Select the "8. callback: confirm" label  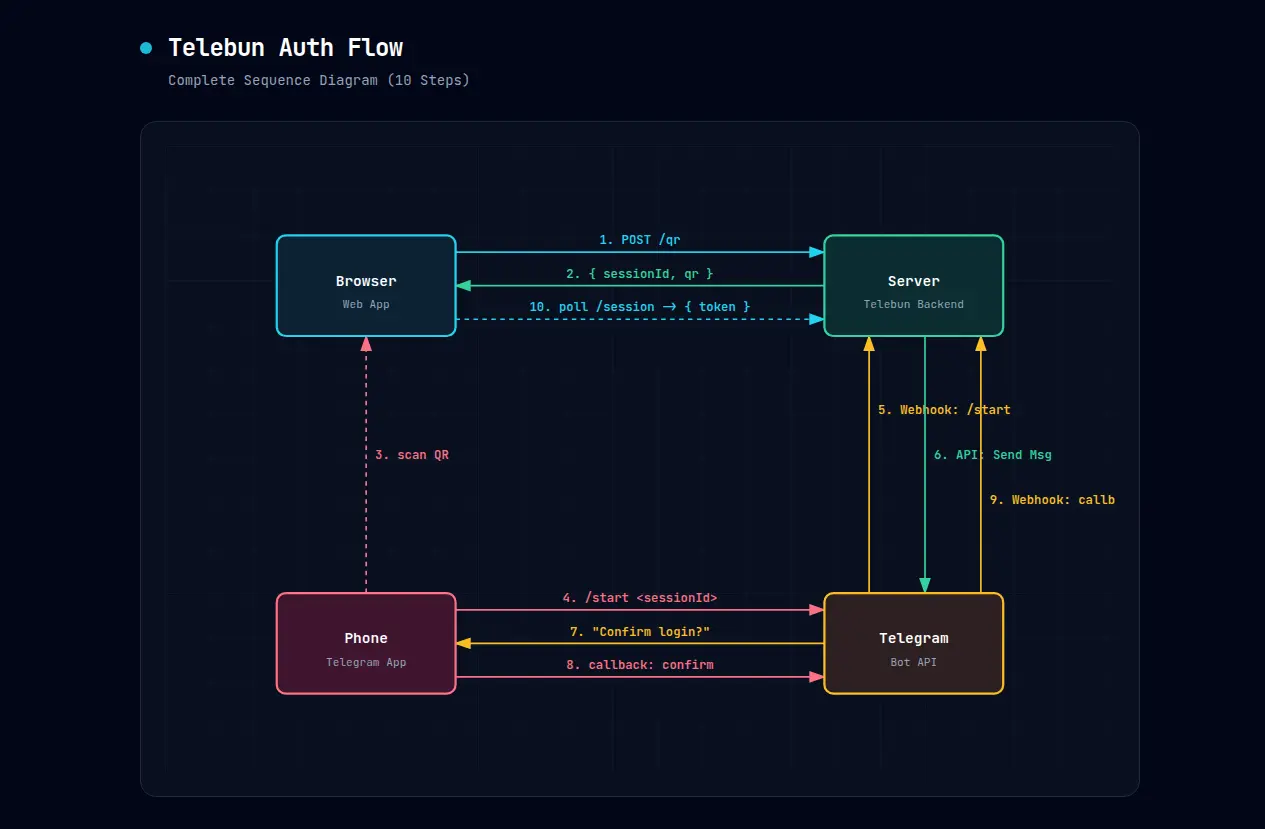(640, 664)
